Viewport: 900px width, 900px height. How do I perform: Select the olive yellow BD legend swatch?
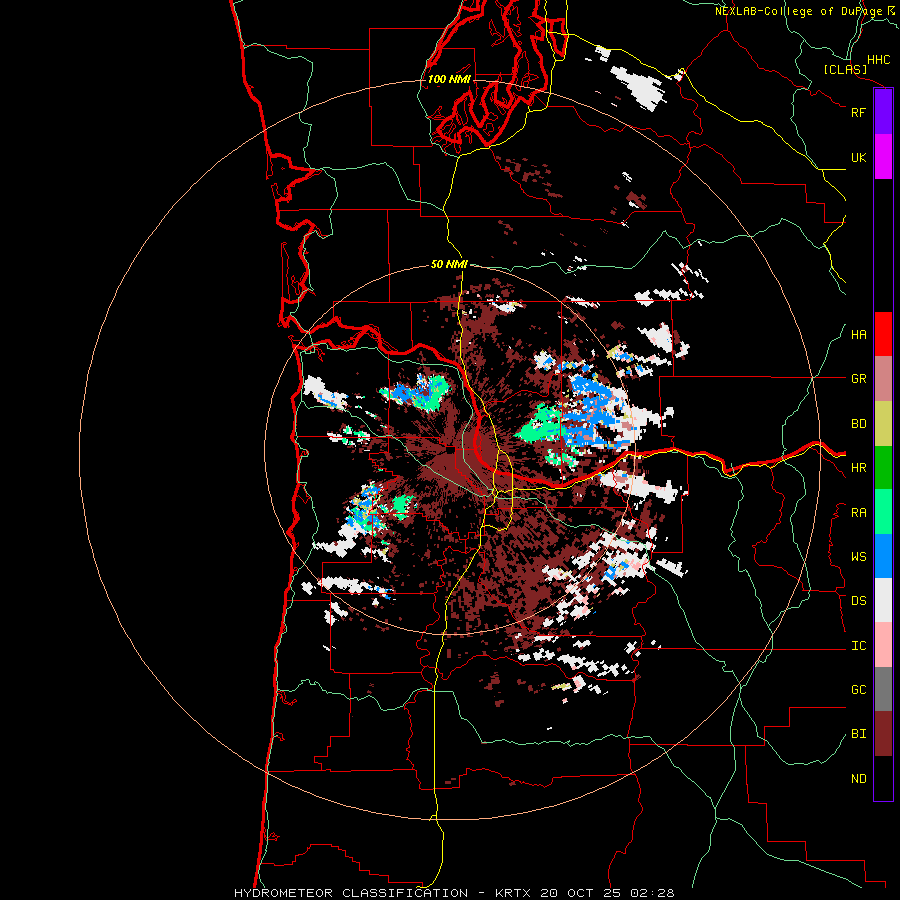[x=883, y=423]
